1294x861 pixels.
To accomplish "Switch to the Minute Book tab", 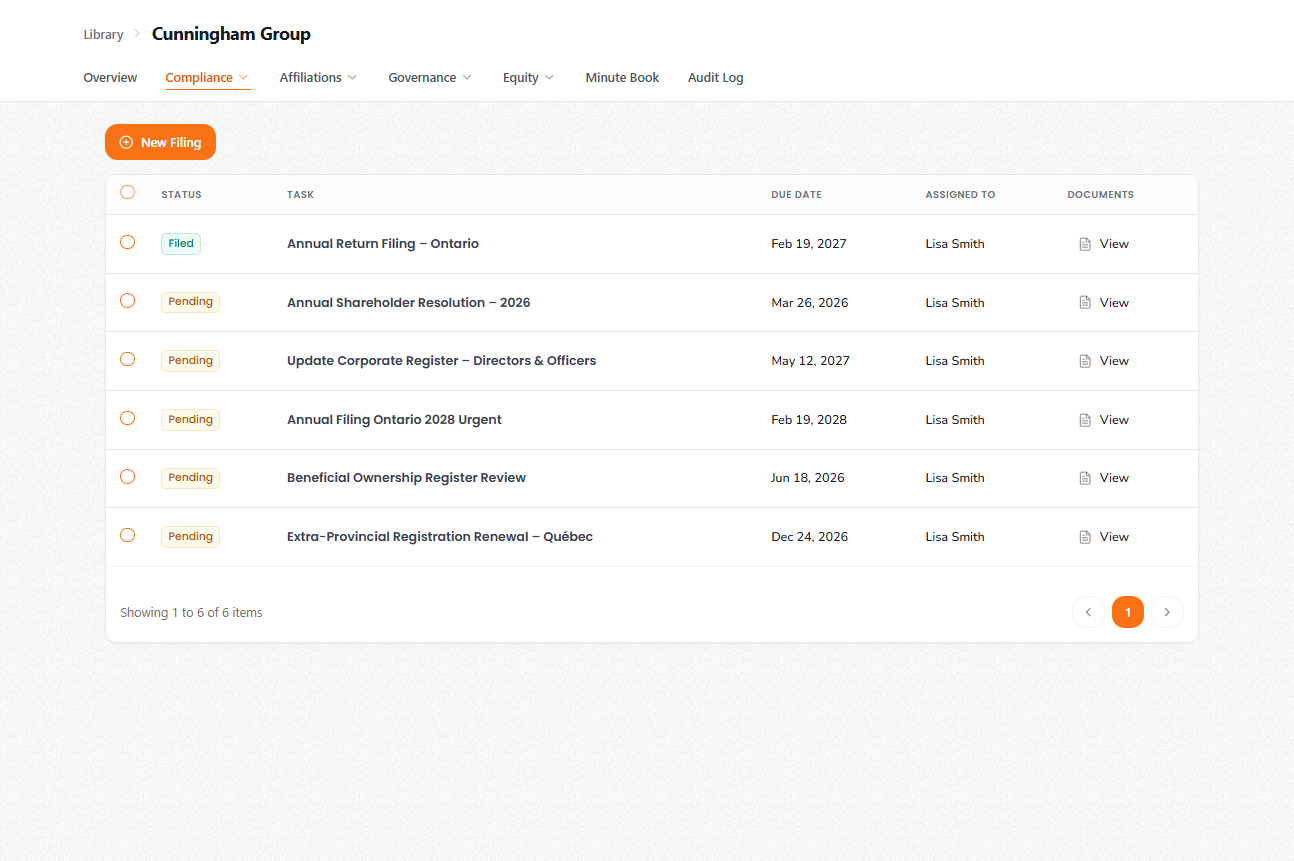I will [x=622, y=77].
